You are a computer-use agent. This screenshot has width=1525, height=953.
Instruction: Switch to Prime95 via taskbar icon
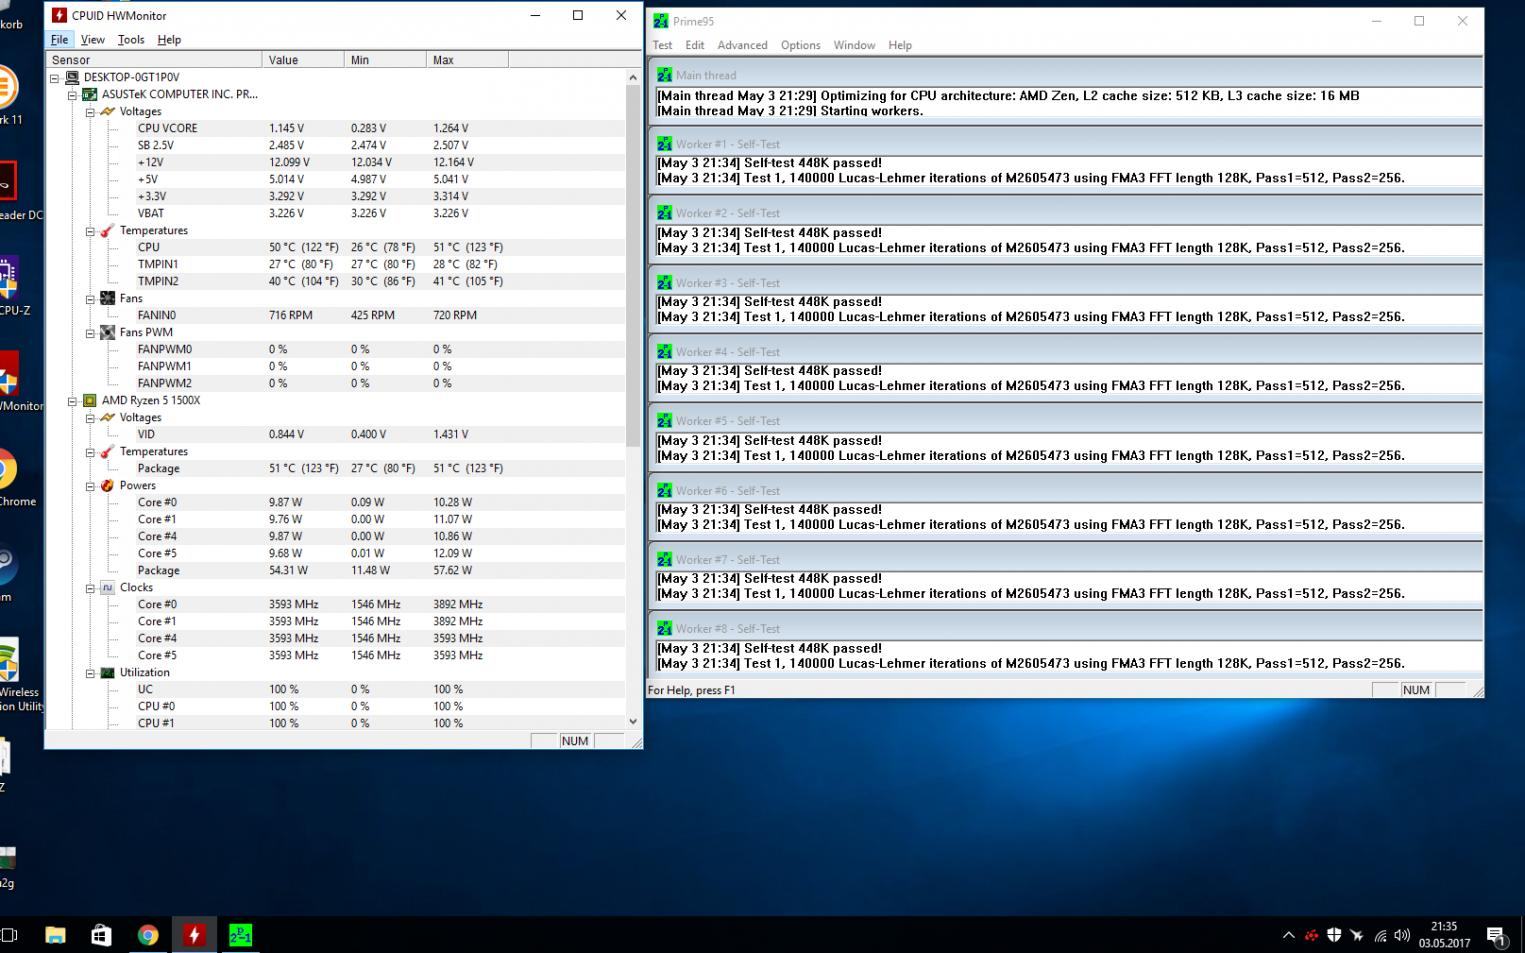[240, 935]
